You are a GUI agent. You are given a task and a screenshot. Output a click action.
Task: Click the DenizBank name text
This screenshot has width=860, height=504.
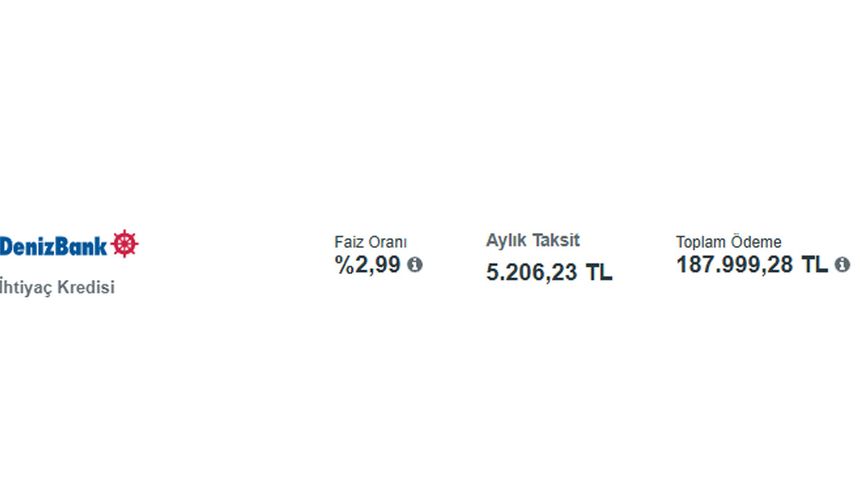(53, 245)
